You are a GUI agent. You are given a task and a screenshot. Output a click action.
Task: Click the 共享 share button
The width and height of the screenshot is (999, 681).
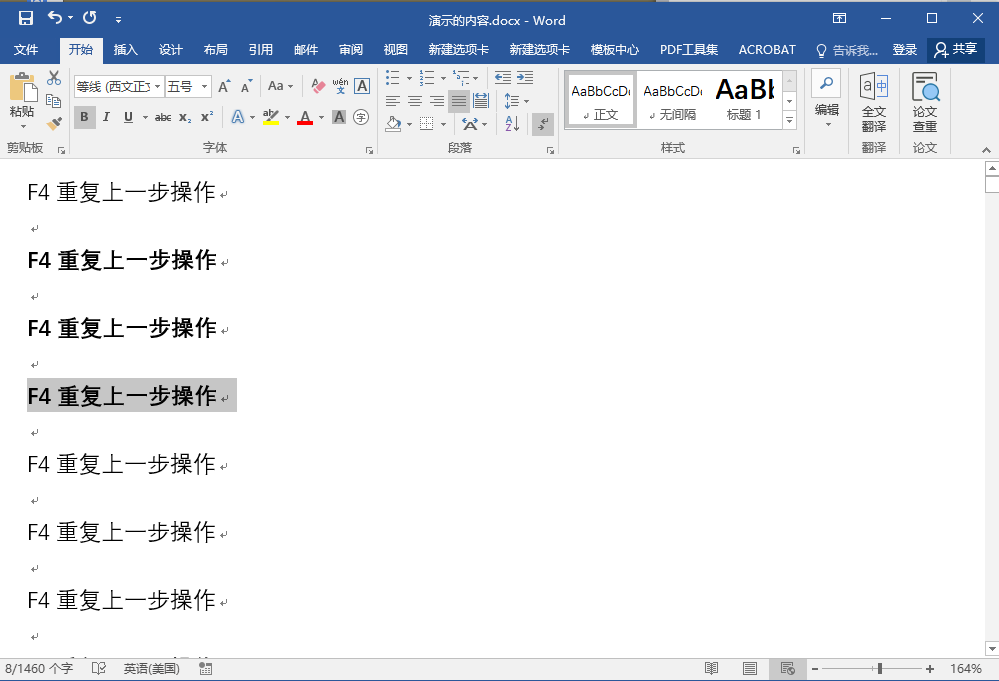[955, 49]
